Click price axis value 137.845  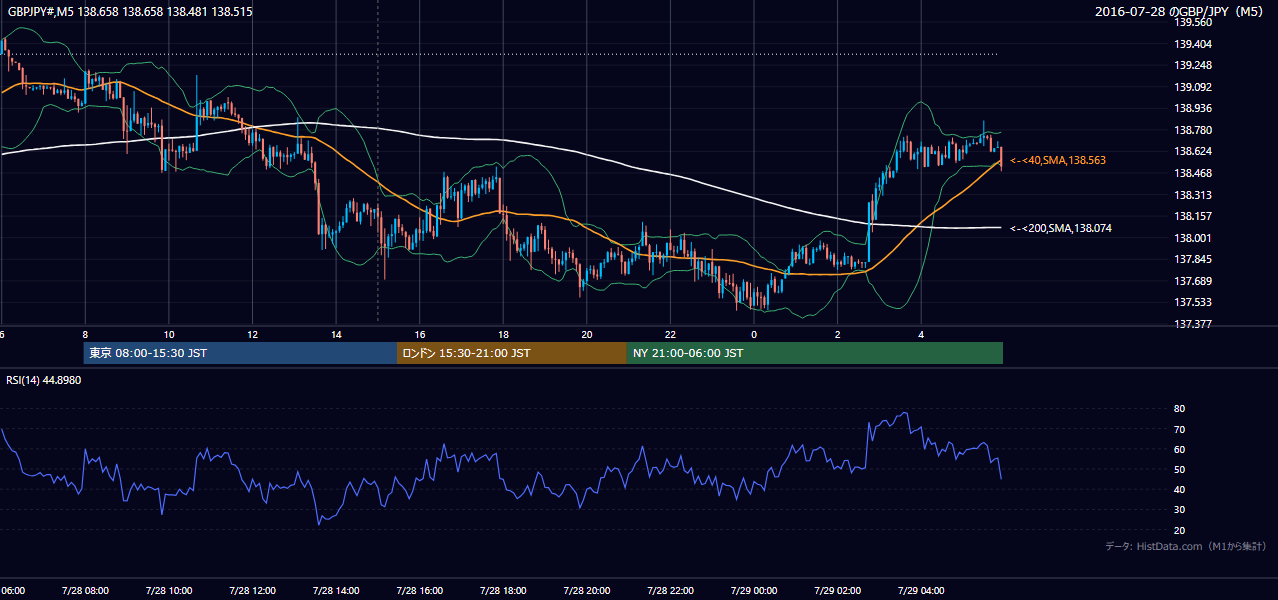1192,259
